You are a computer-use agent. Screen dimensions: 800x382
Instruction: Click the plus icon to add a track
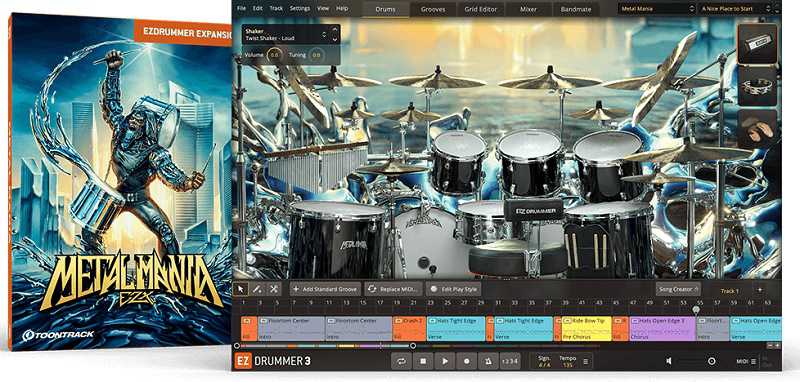click(x=759, y=290)
